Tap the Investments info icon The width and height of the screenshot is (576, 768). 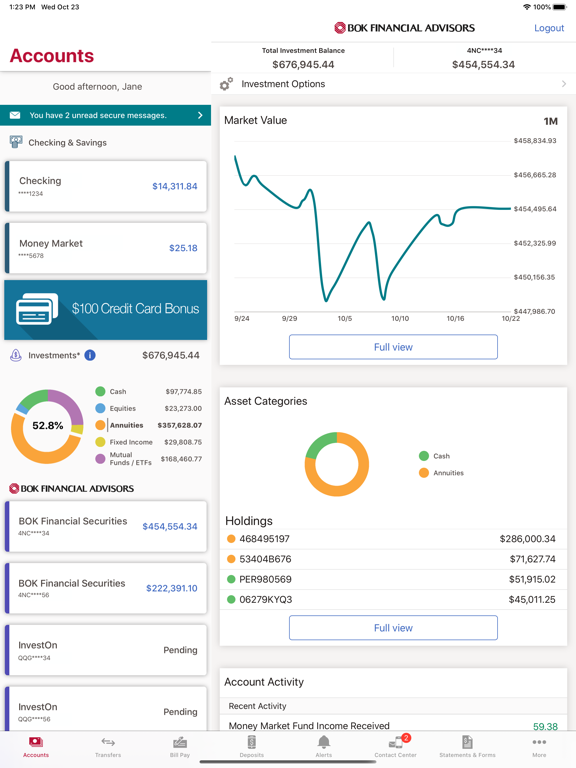tap(90, 355)
